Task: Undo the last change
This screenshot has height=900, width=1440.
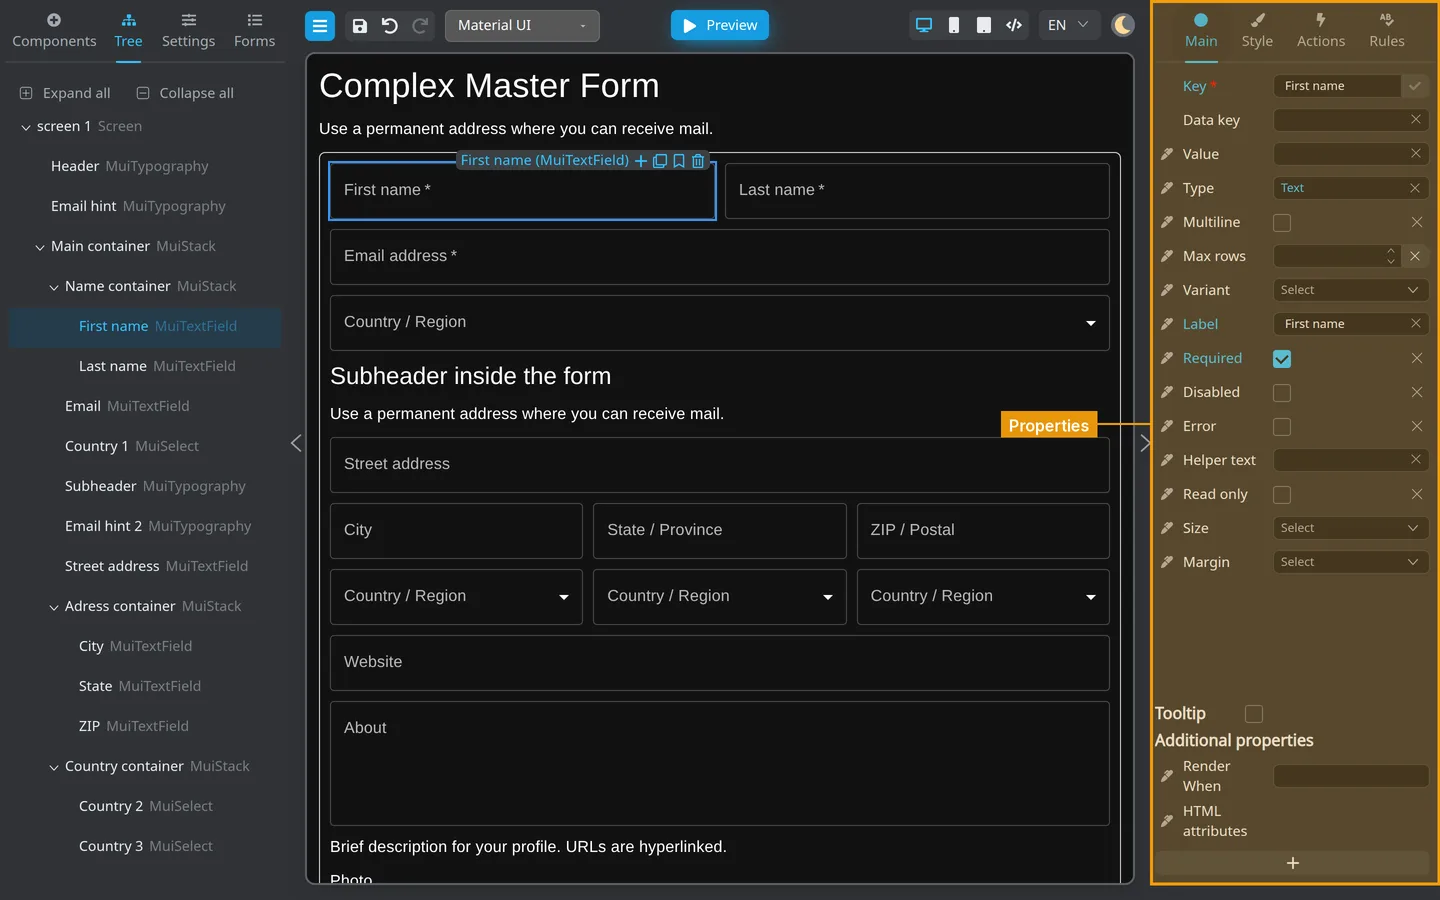Action: 390,26
